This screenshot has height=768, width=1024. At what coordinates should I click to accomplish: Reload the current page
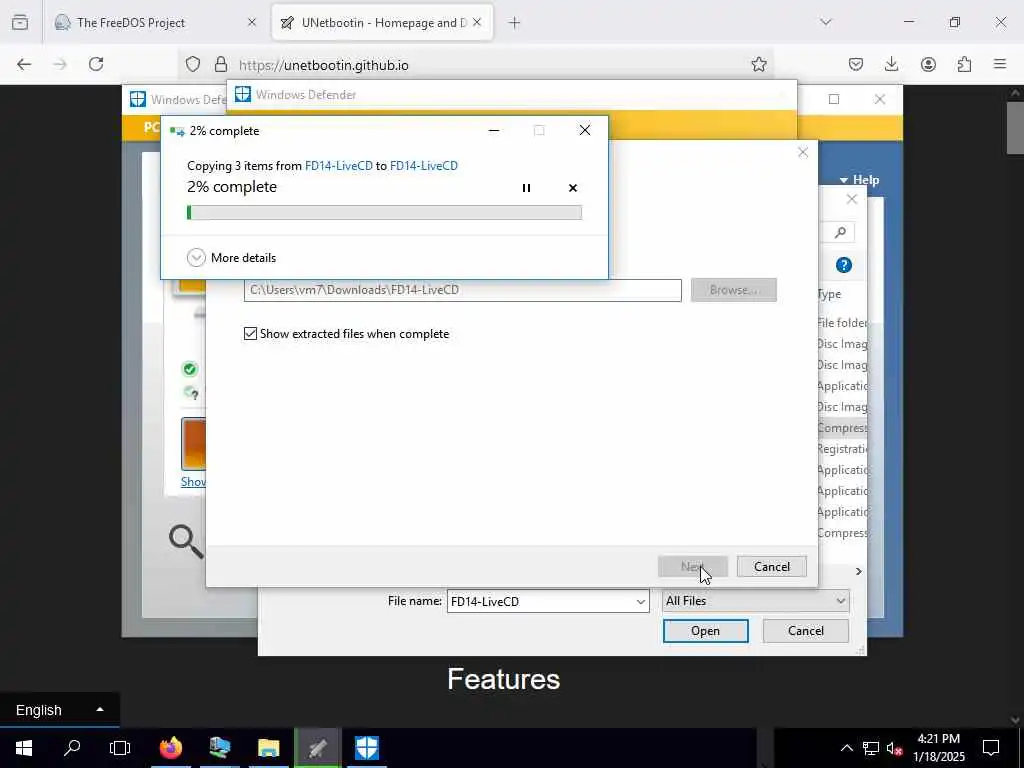(96, 64)
